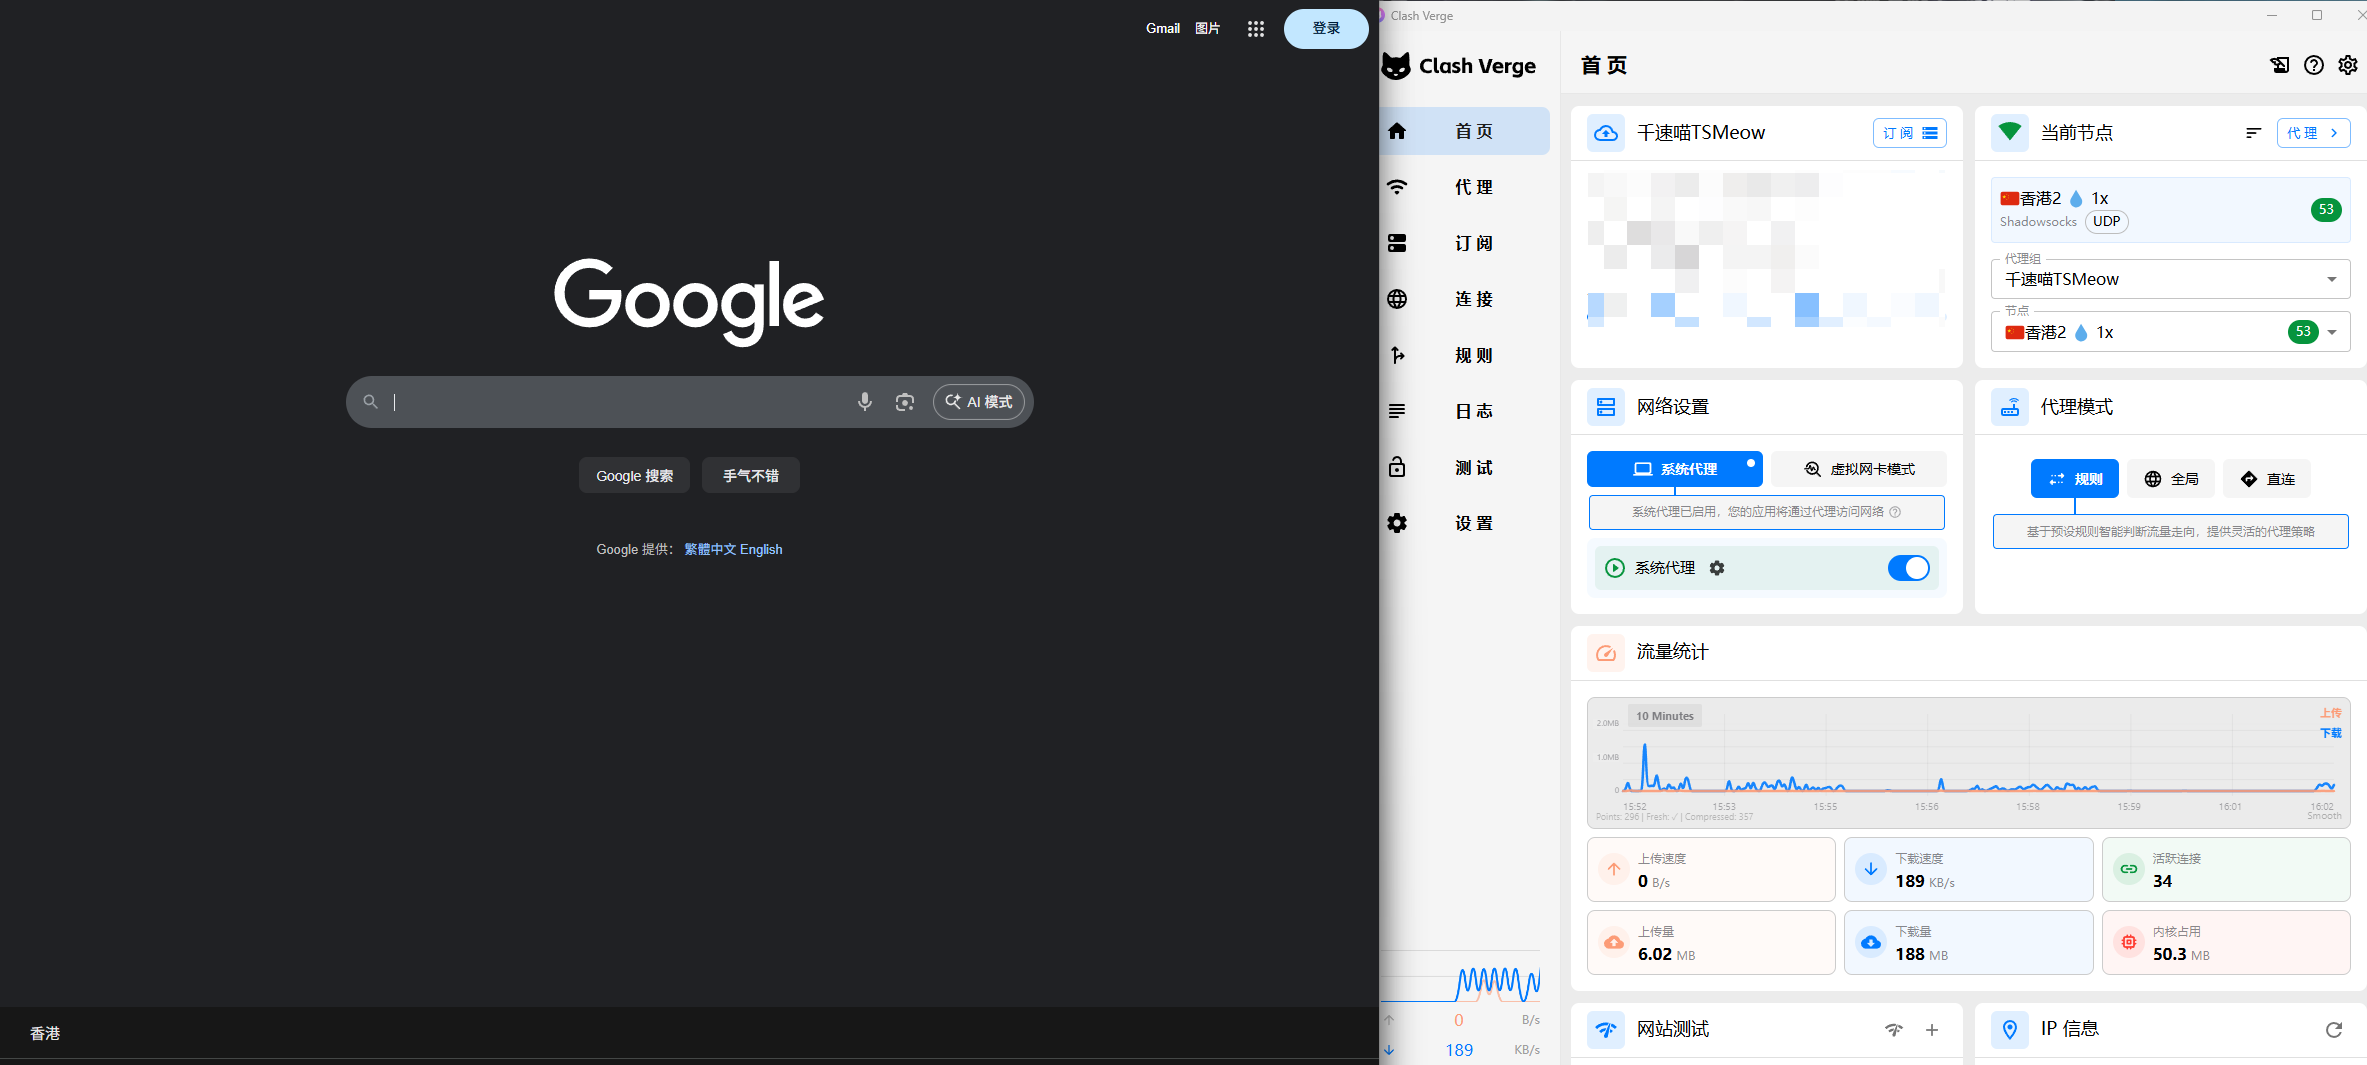The height and width of the screenshot is (1065, 2367).
Task: Select 全局 proxy mode
Action: coord(2171,479)
